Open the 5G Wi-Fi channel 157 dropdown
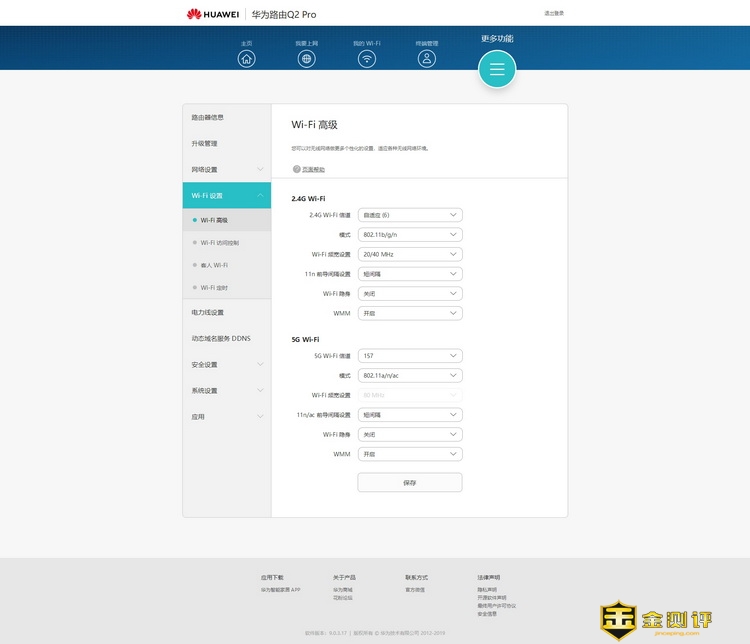This screenshot has width=750, height=644. [410, 356]
